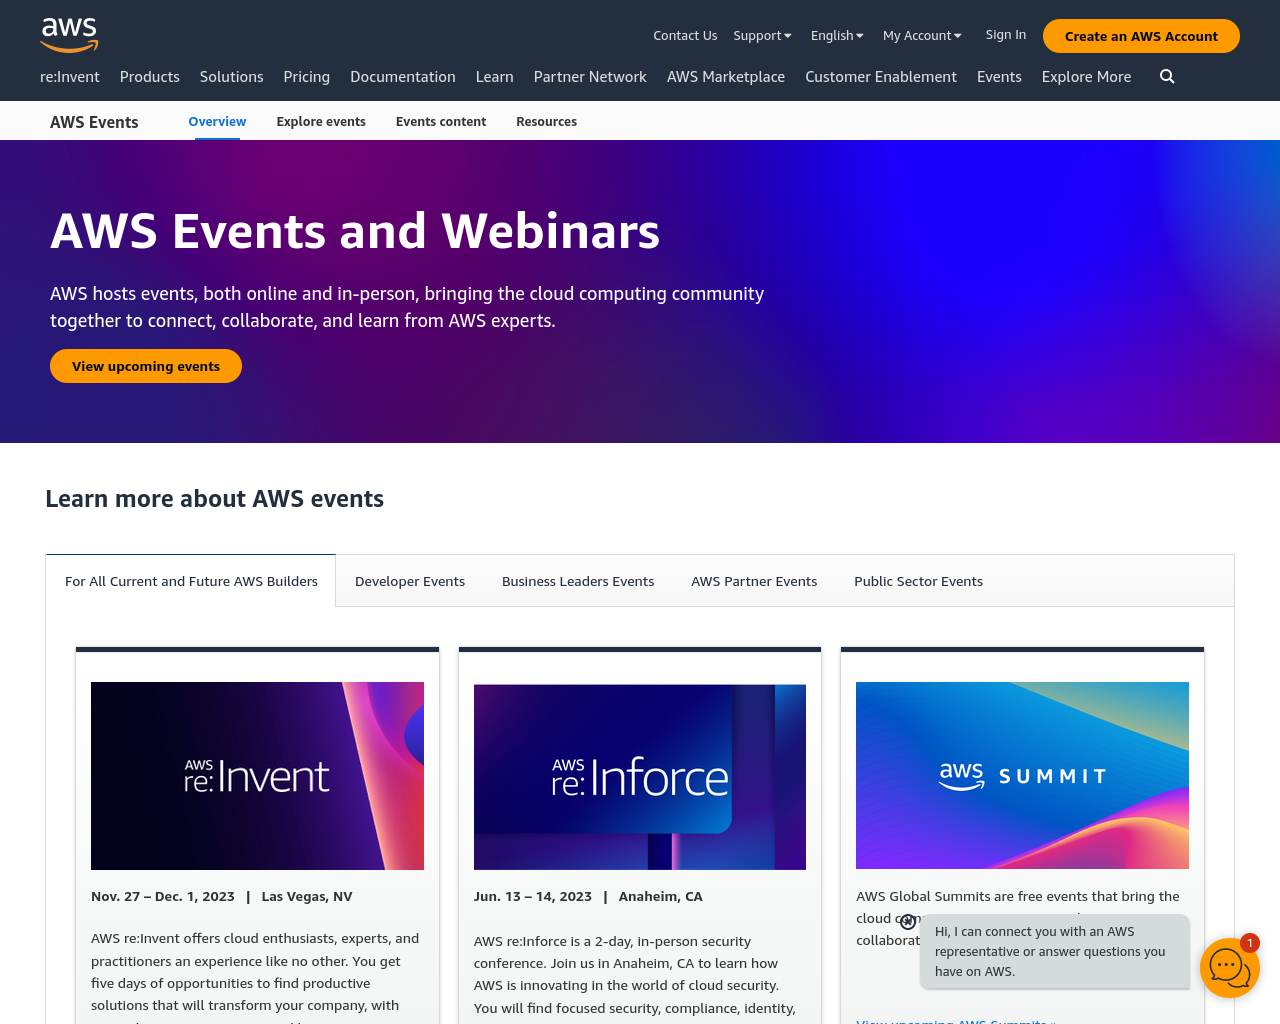Select the Resources sub-navigation tab
Image resolution: width=1280 pixels, height=1024 pixels.
coord(546,121)
